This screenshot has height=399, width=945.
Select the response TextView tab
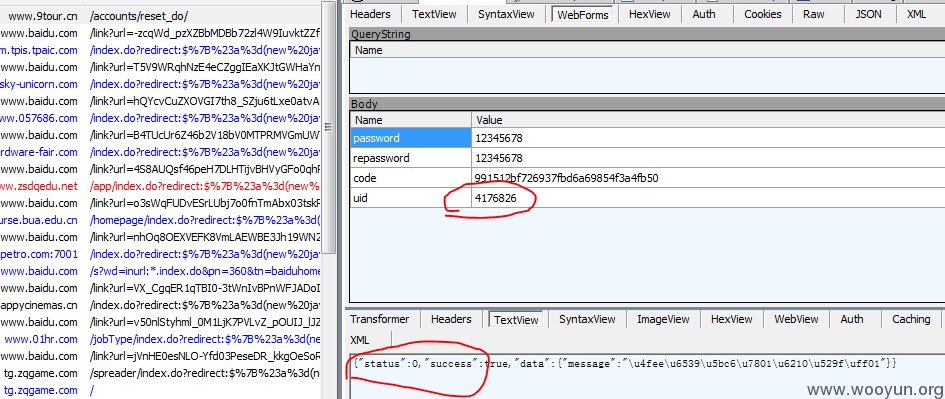[515, 319]
